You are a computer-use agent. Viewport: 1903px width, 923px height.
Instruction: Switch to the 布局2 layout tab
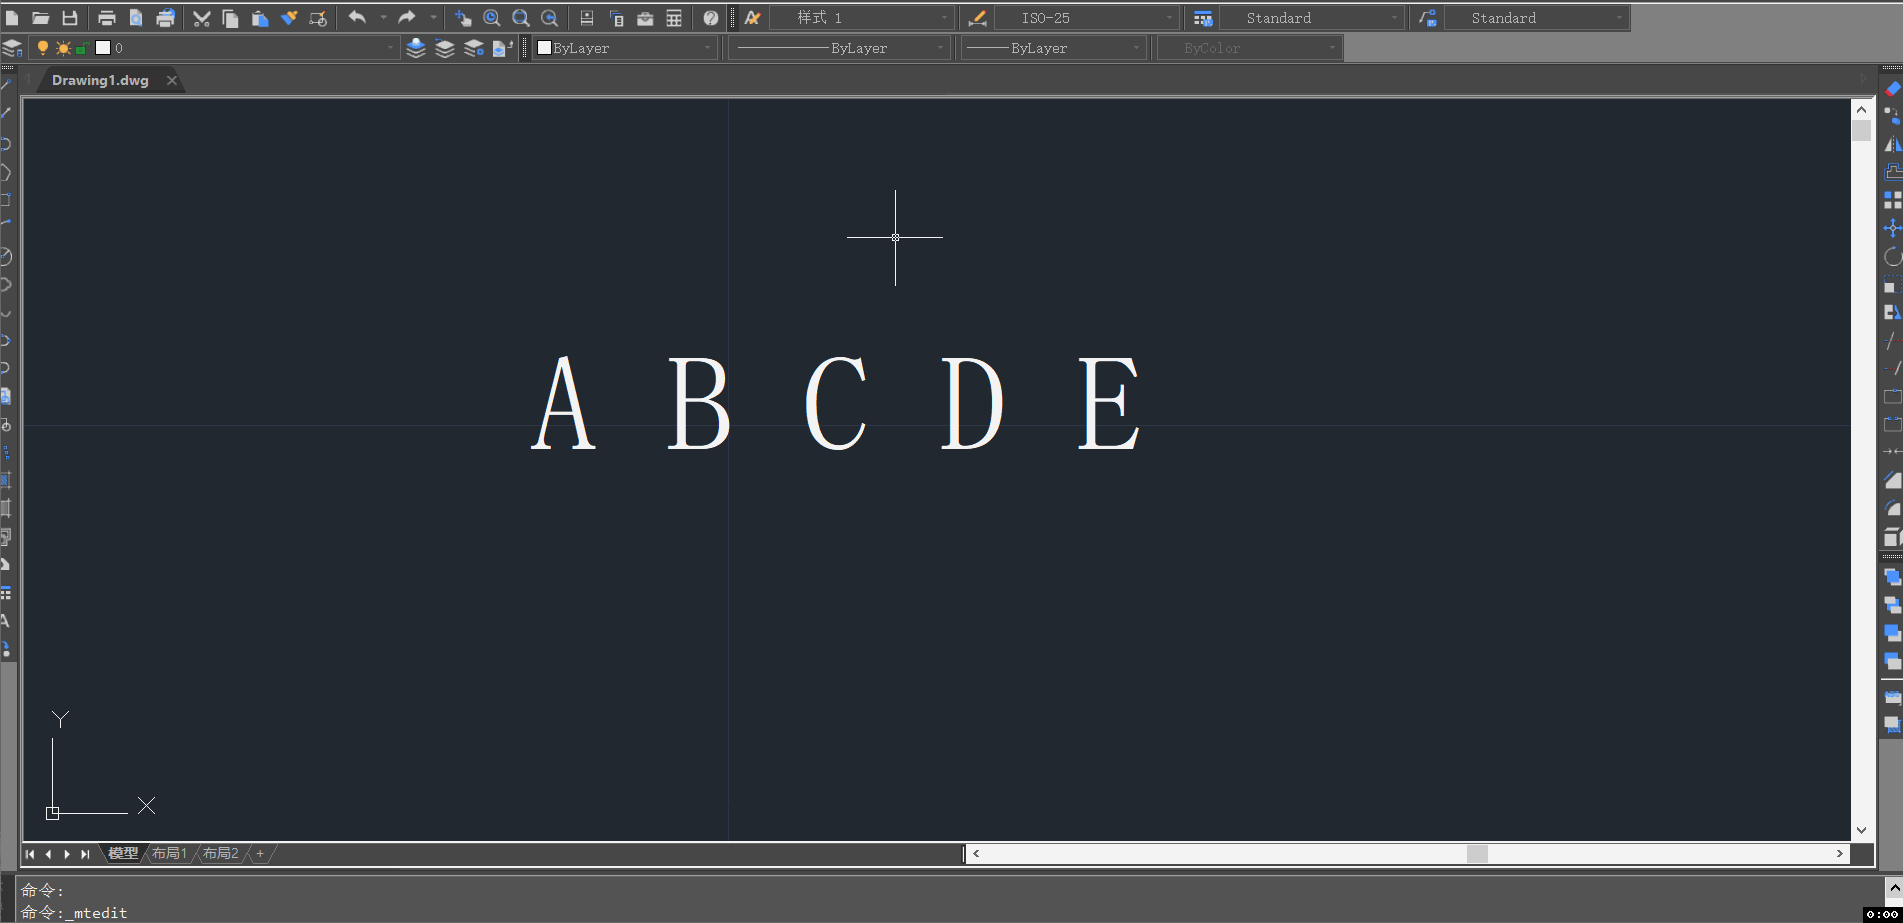point(221,853)
